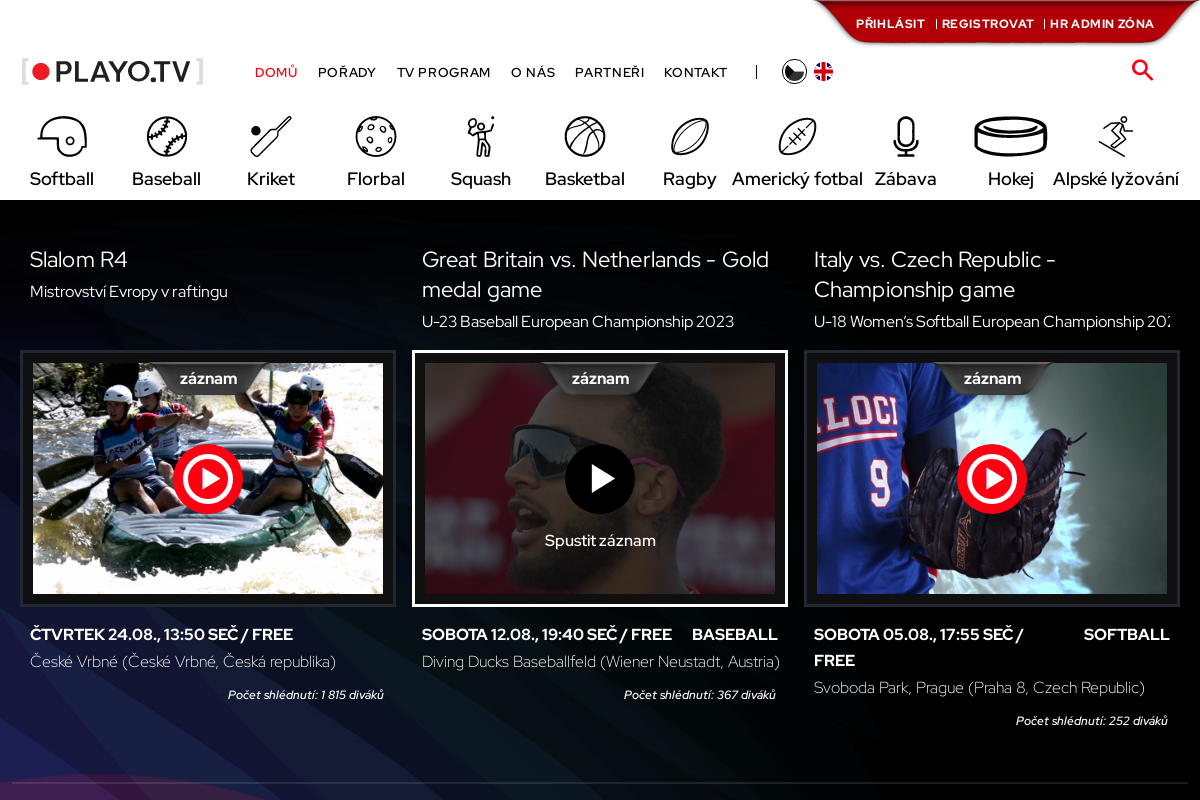The image size is (1200, 800).
Task: Click the red search magnifier icon
Action: coord(1142,70)
